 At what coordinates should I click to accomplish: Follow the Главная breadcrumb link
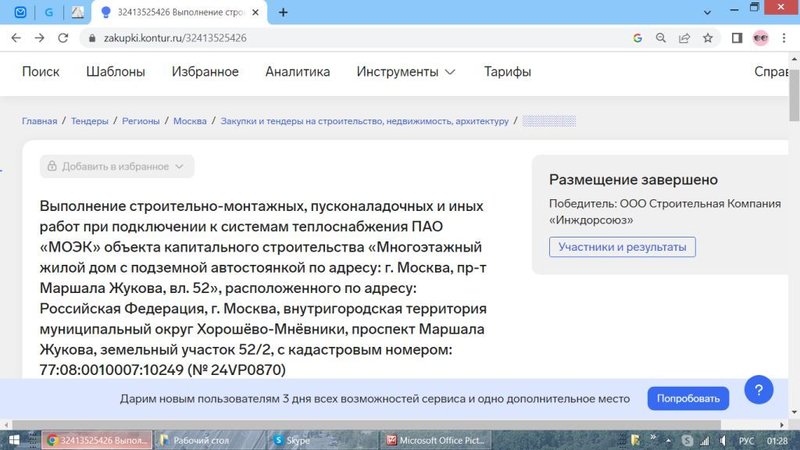click(x=39, y=121)
